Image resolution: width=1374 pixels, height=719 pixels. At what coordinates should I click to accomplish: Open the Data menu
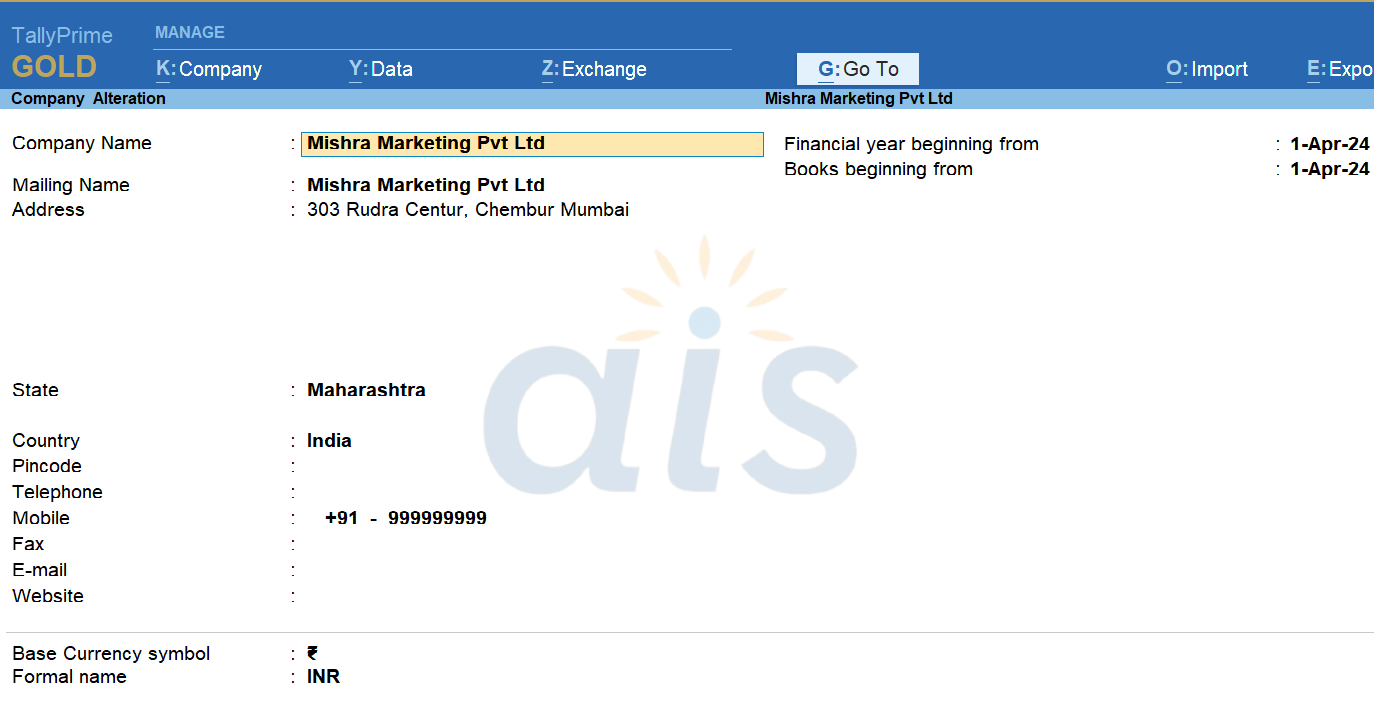pyautogui.click(x=381, y=69)
